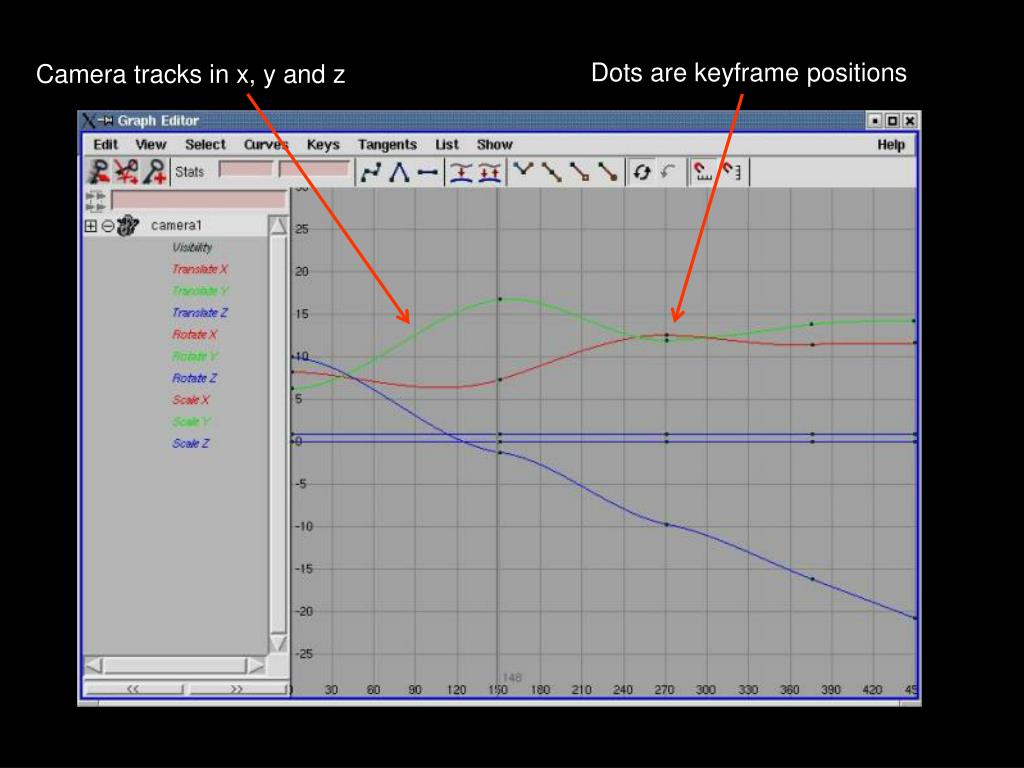Screen dimensions: 1024x768
Task: Select the Move Nearest Picked Key tool
Action: 98,172
